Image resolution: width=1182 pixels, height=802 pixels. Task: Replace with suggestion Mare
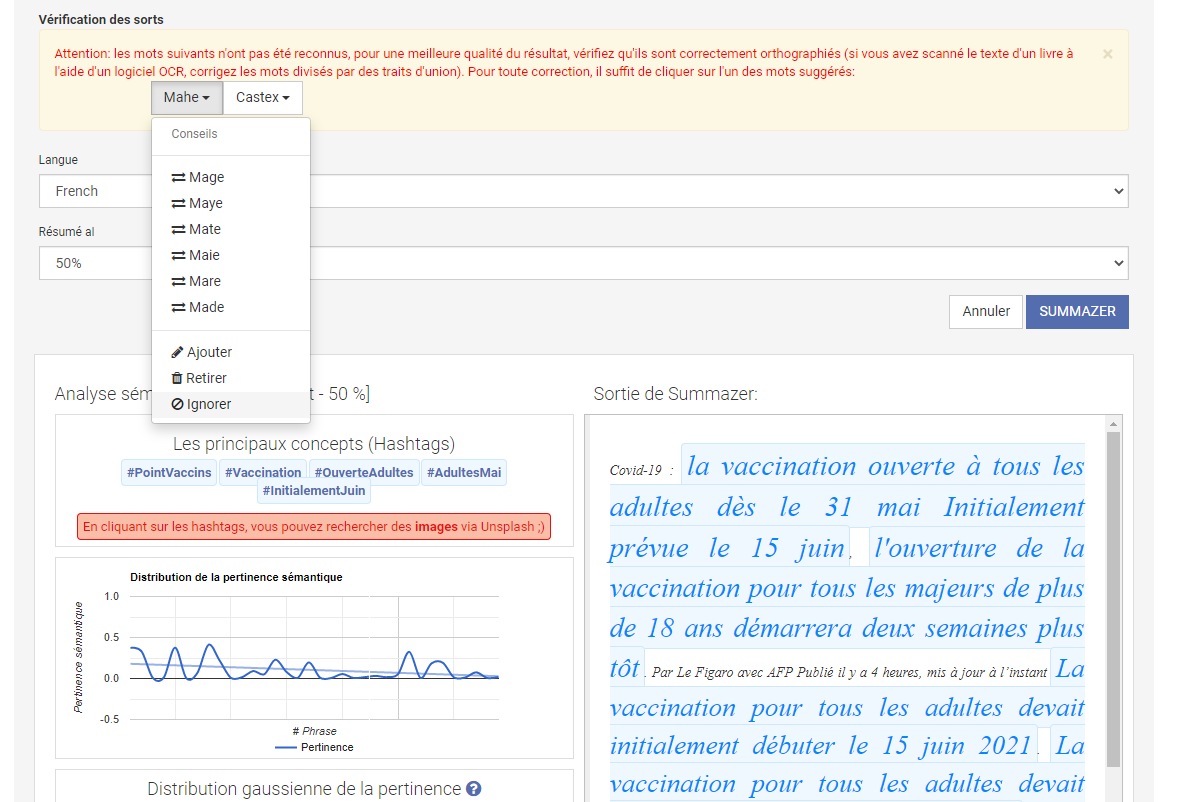coord(231,281)
